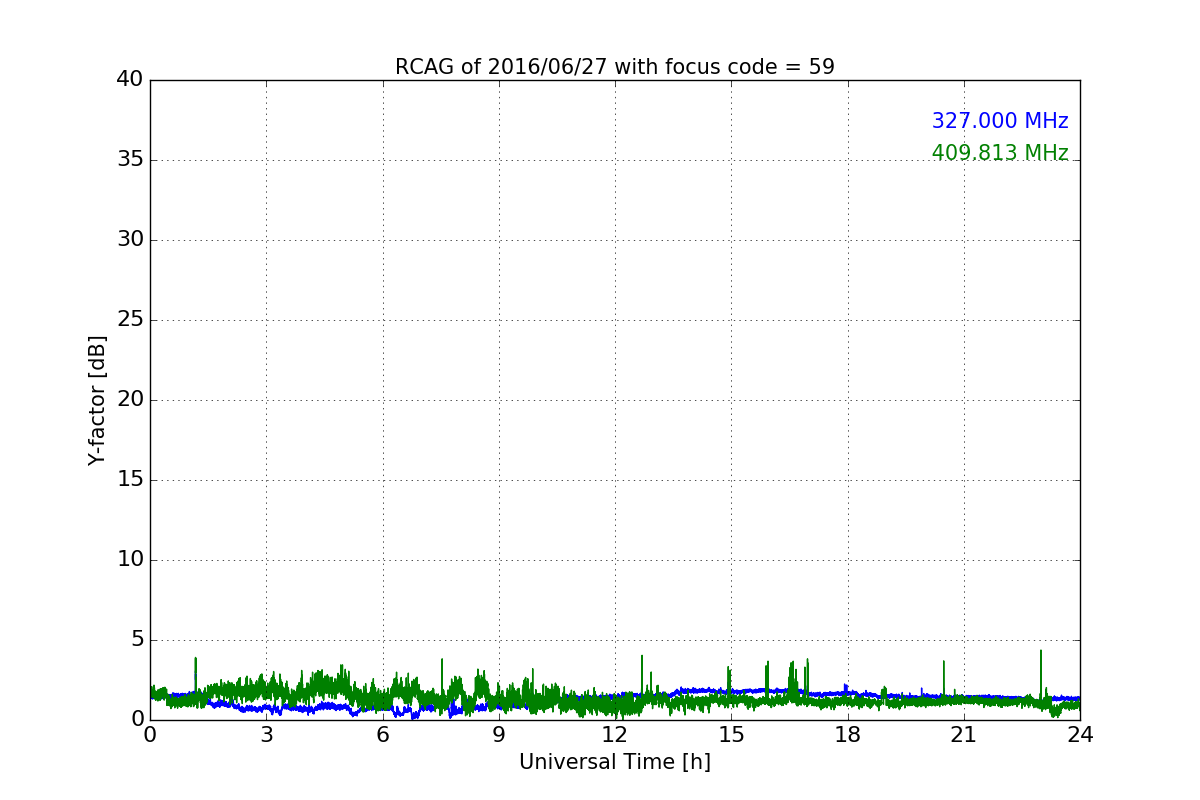This screenshot has width=1200, height=800.
Task: Click the y-axis tick label '25'
Action: click(x=130, y=320)
